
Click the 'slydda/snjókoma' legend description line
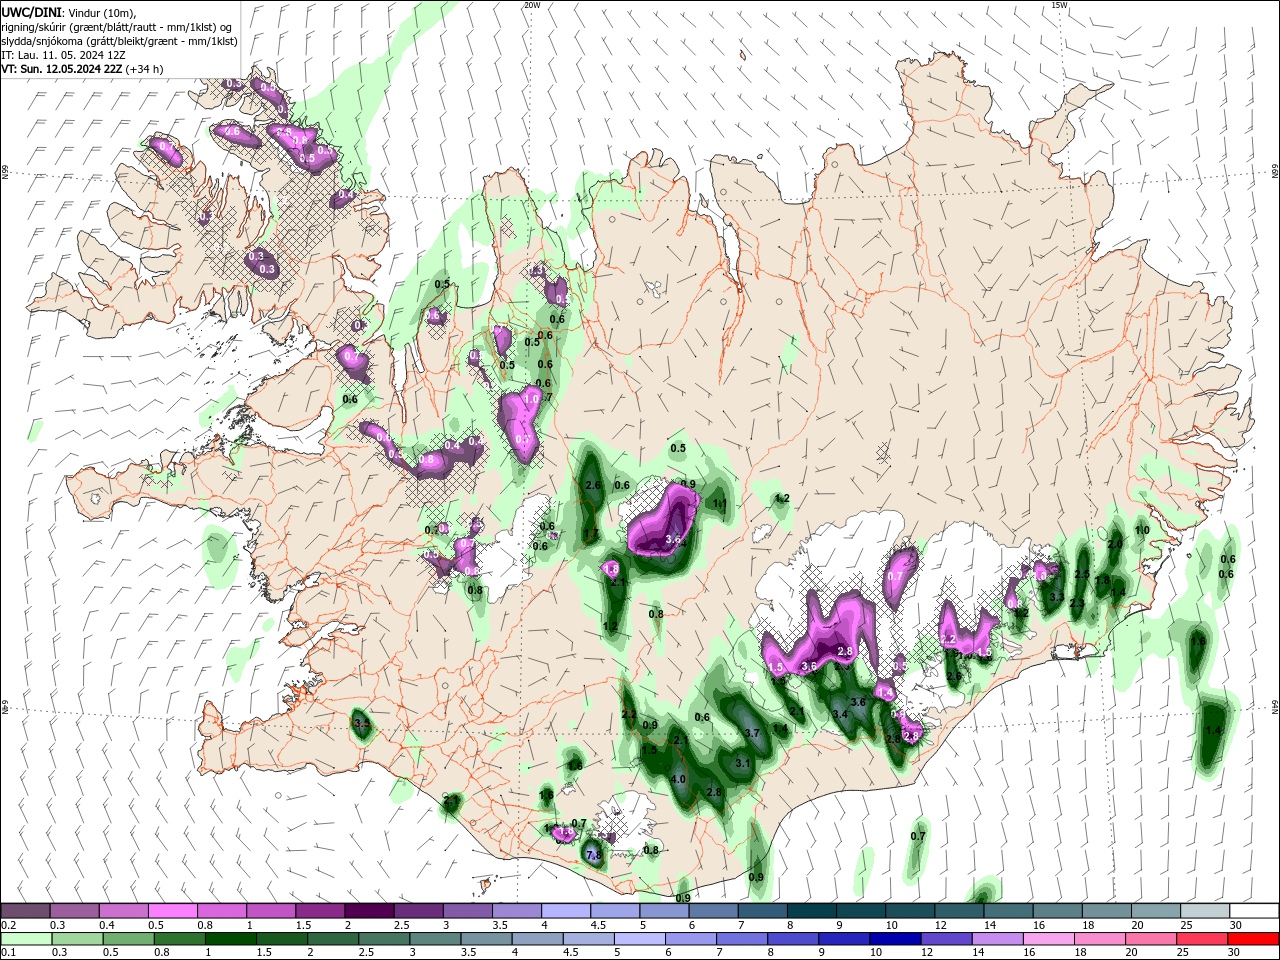(119, 41)
